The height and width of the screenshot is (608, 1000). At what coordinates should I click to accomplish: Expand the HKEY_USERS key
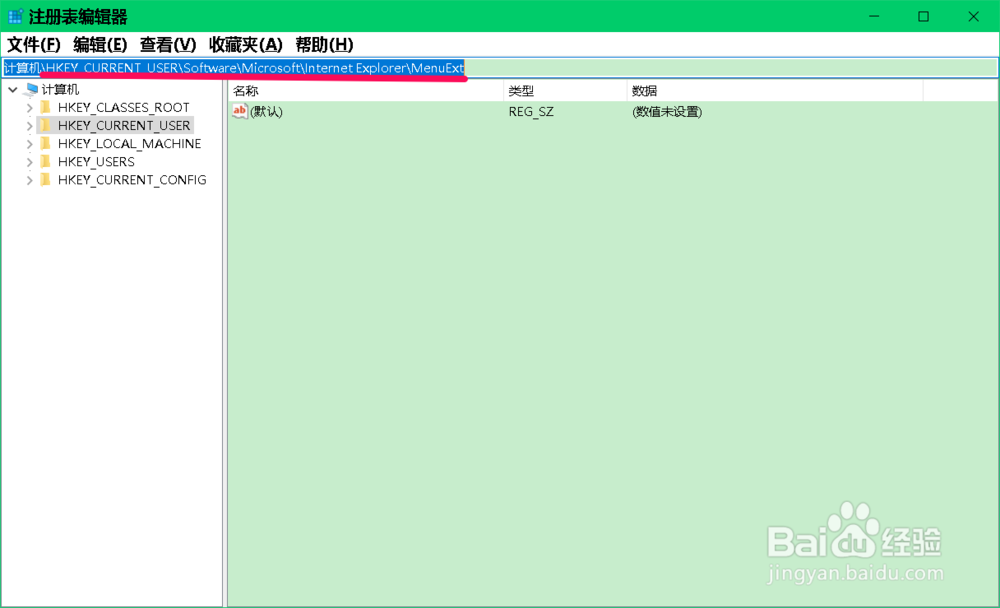(x=29, y=162)
